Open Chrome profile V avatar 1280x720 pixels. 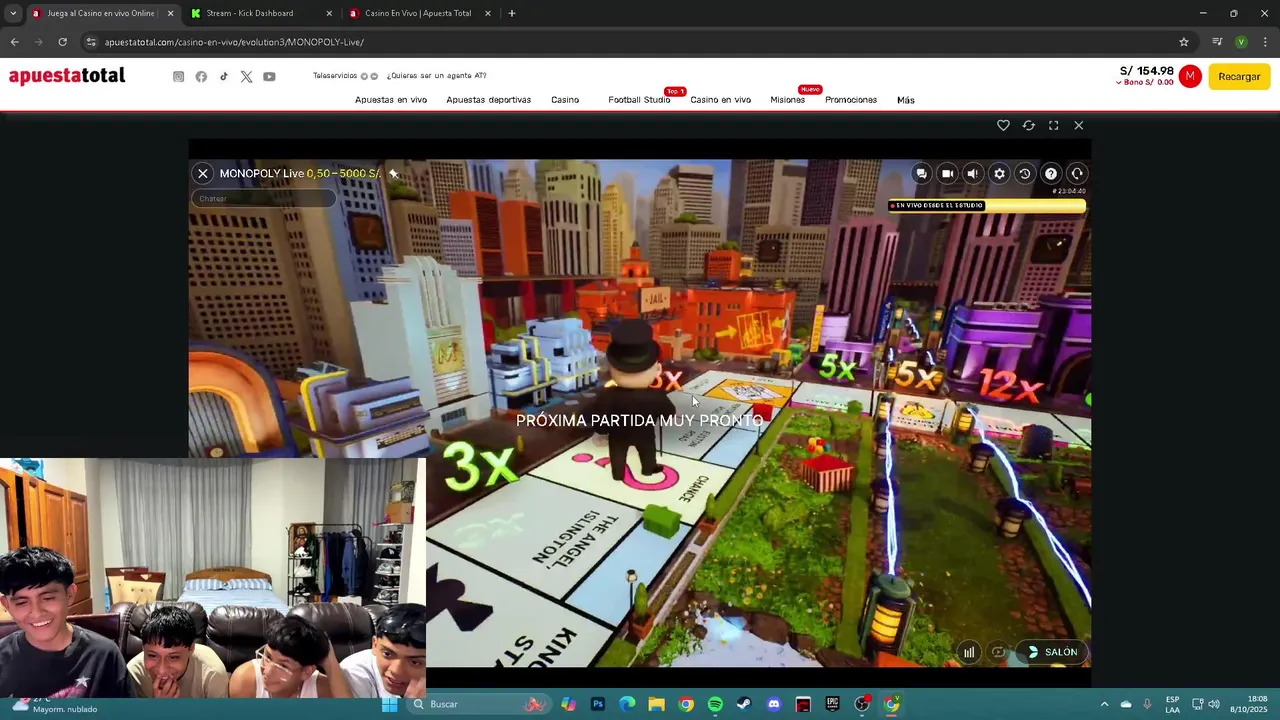pos(1241,42)
